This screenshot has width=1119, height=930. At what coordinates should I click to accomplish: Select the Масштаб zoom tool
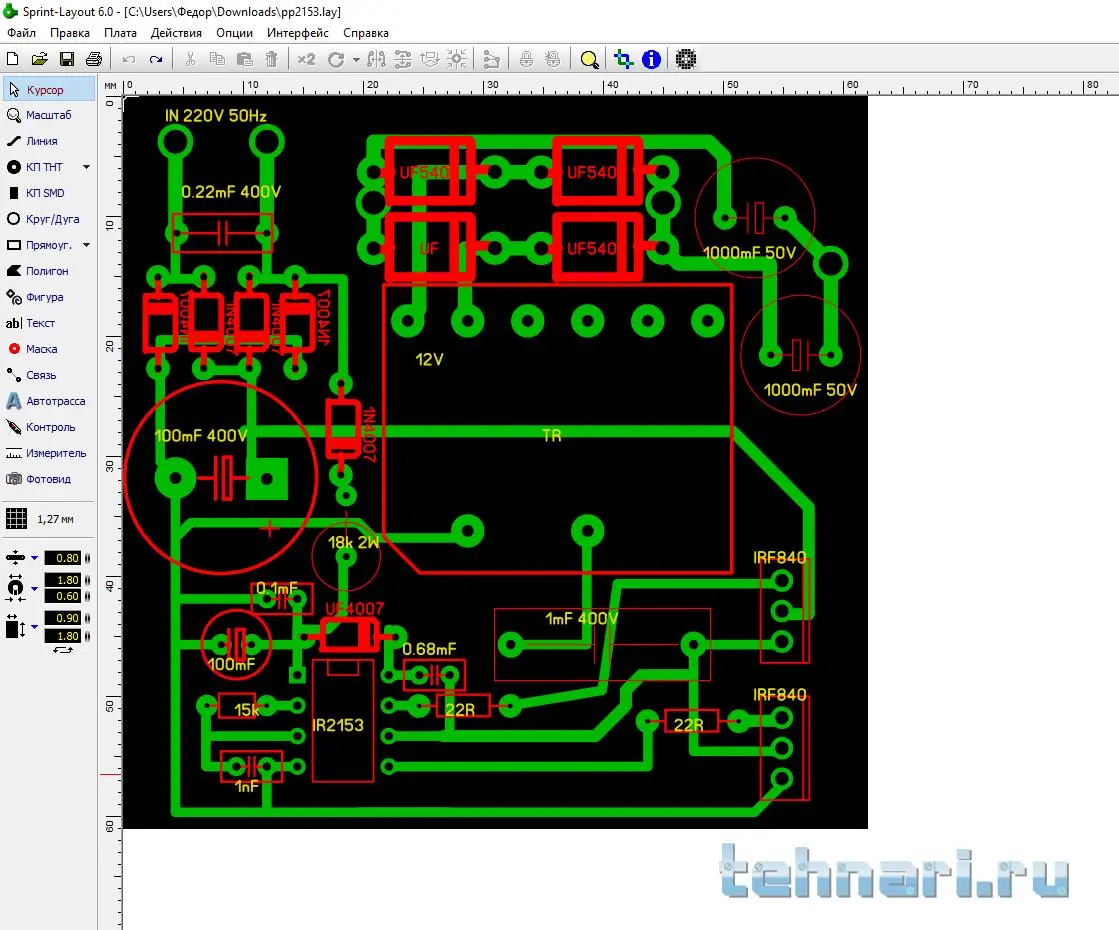click(48, 115)
